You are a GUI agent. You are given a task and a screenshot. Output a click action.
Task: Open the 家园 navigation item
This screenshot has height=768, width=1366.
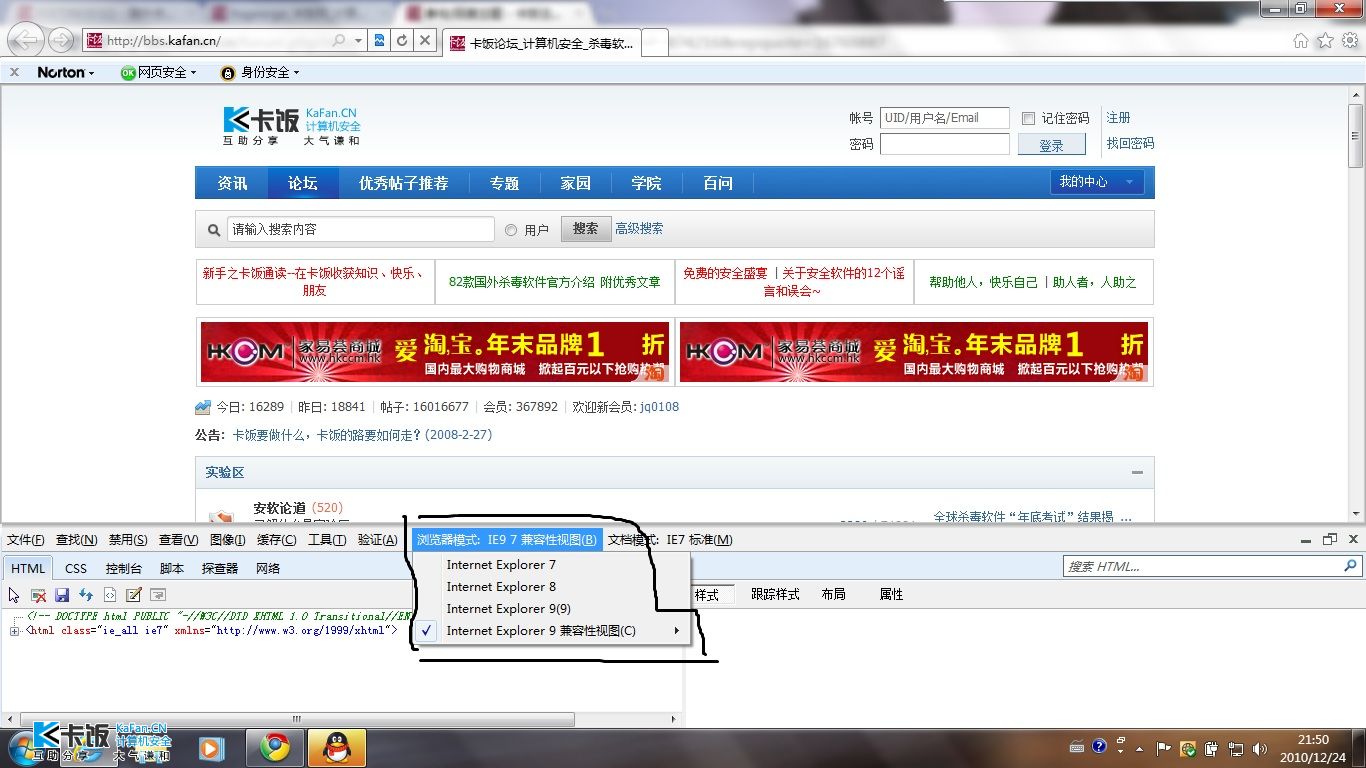(x=575, y=183)
